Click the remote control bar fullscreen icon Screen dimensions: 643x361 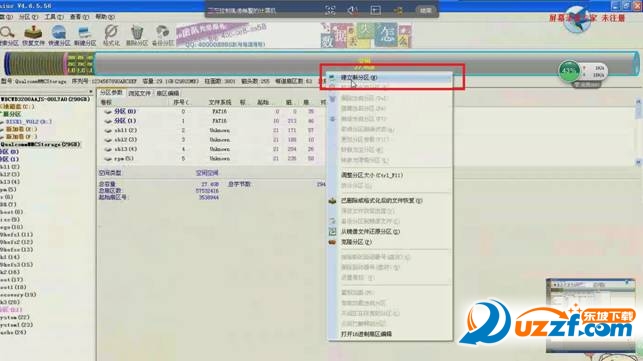330,10
